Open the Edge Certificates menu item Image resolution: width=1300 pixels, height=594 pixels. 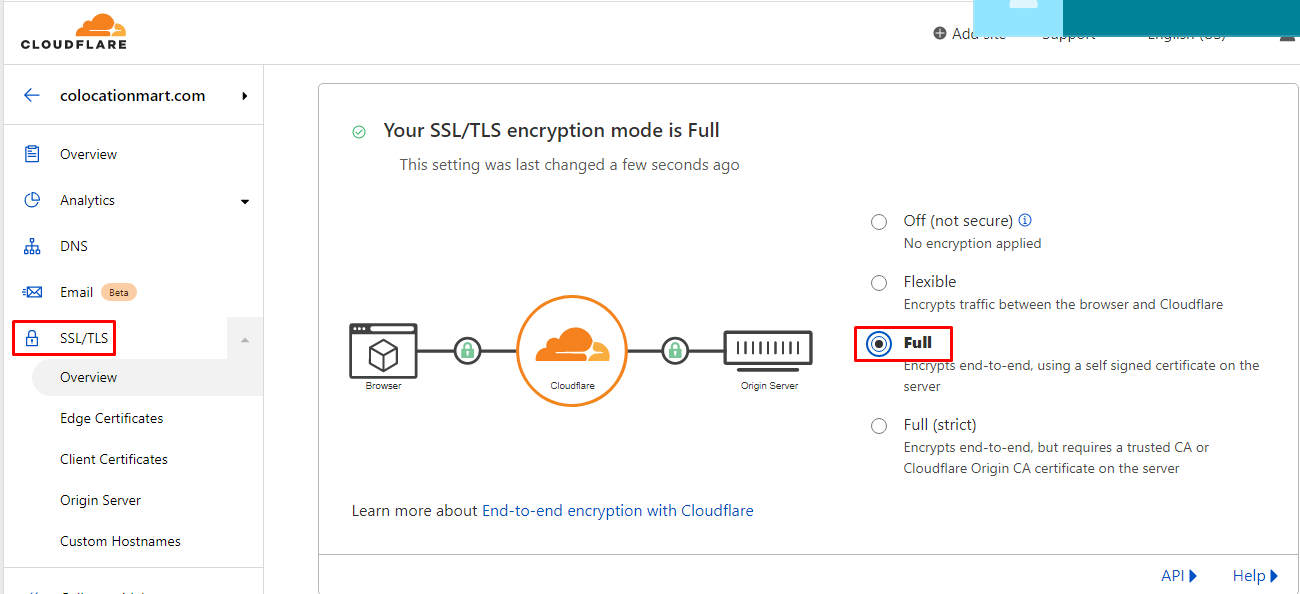tap(111, 418)
